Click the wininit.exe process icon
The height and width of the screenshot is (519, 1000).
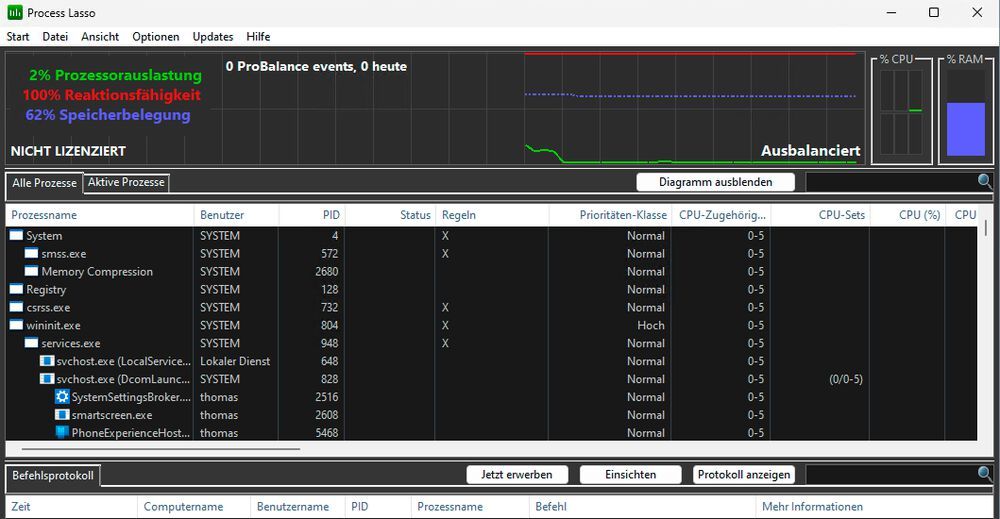17,325
